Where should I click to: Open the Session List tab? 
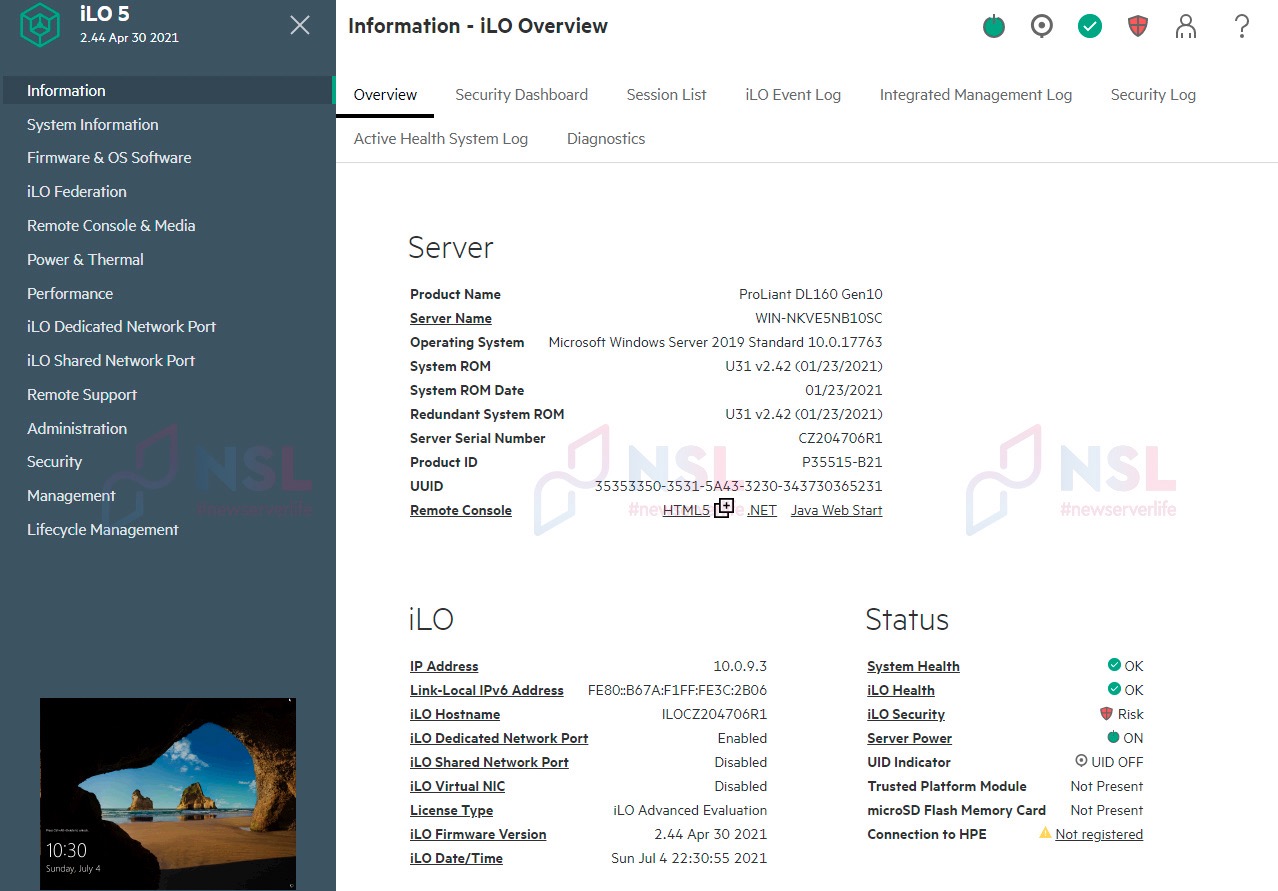pos(666,95)
